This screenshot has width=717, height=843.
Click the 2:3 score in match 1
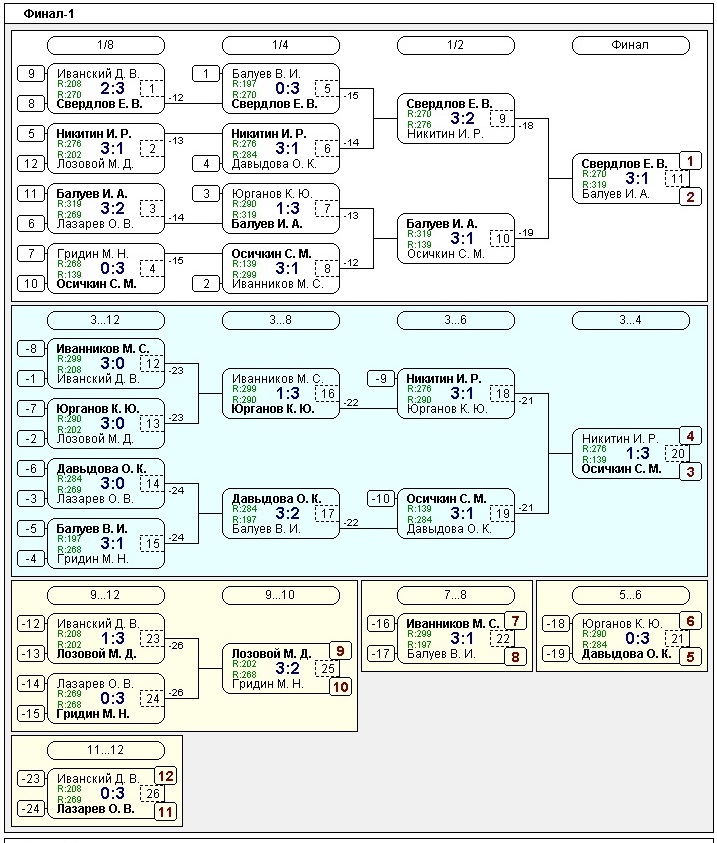point(112,88)
